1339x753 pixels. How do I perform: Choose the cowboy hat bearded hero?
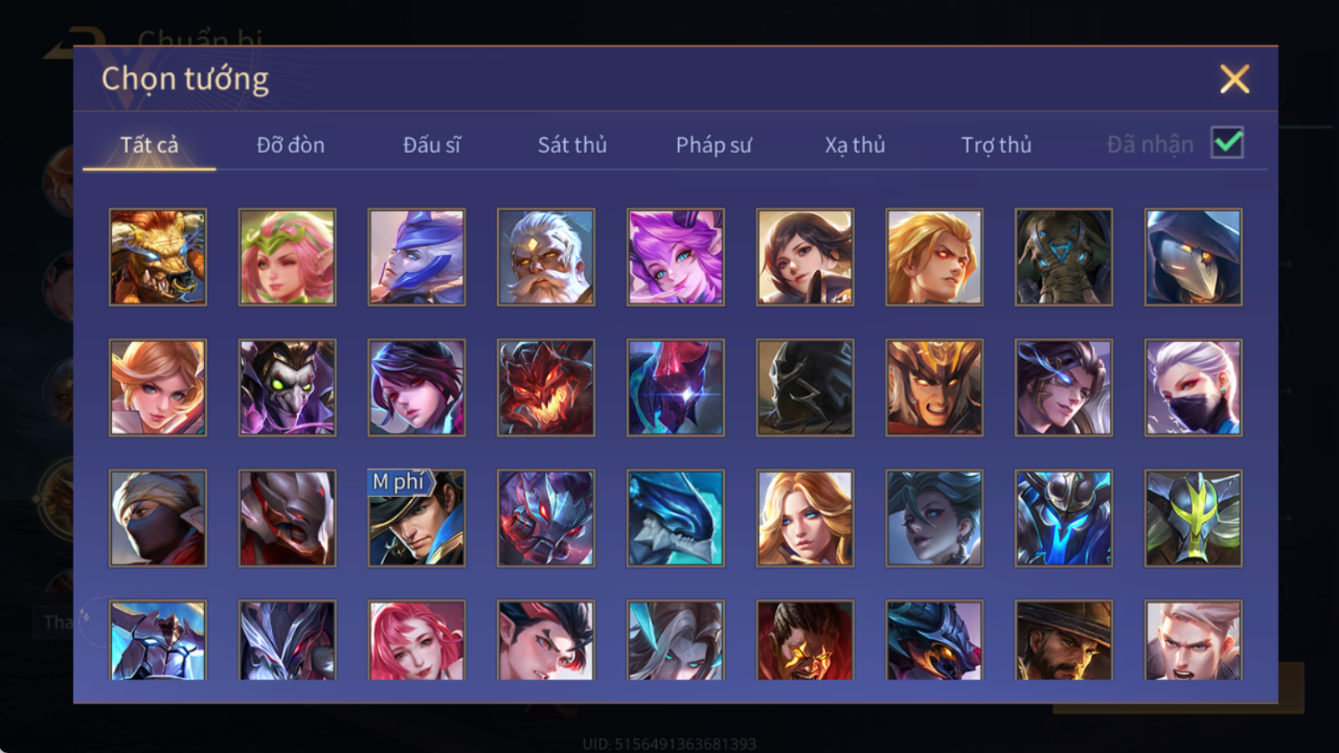pos(1064,641)
